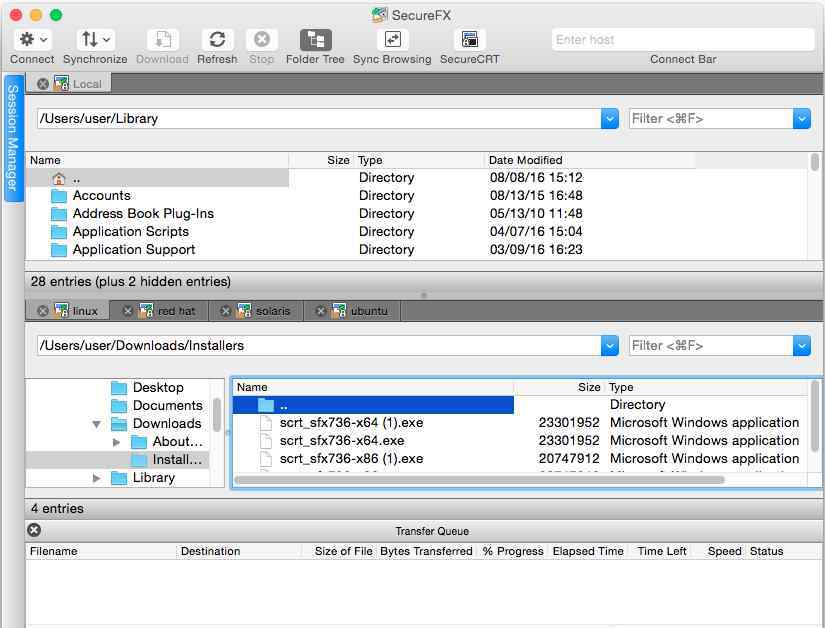Select the parent directory row in Installers
Image resolution: width=825 pixels, height=628 pixels.
pos(373,405)
